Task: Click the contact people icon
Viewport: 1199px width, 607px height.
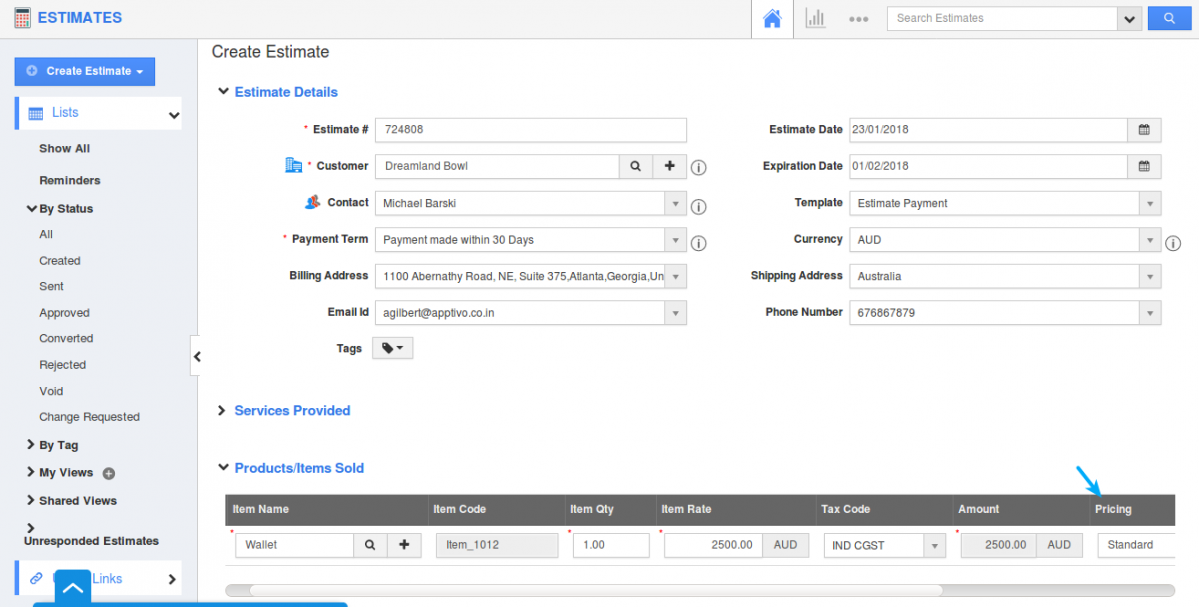Action: click(x=312, y=203)
